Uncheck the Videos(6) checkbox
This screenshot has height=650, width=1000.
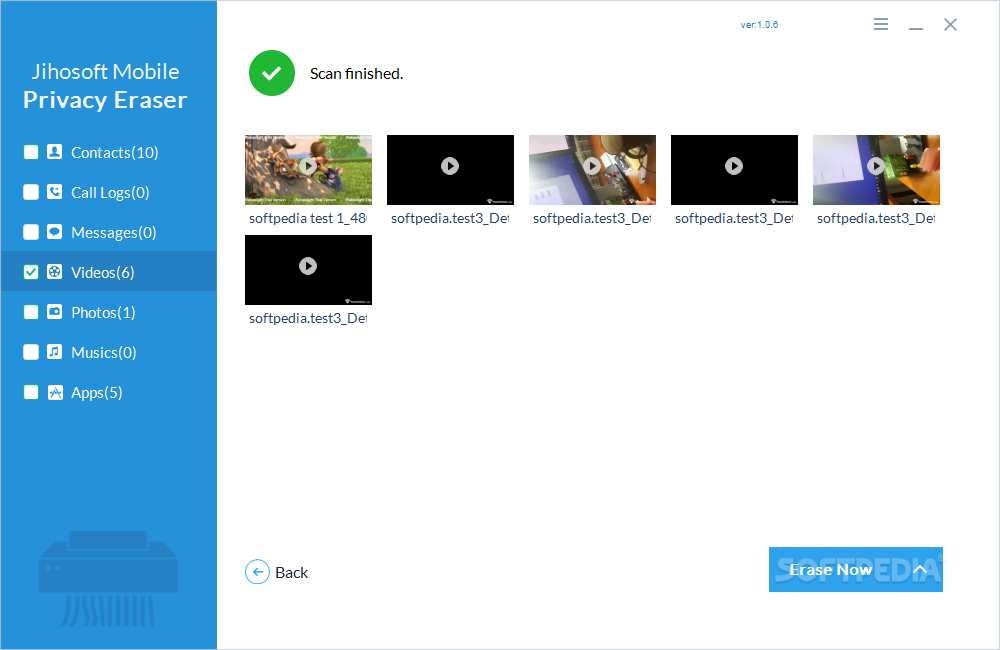pos(31,272)
